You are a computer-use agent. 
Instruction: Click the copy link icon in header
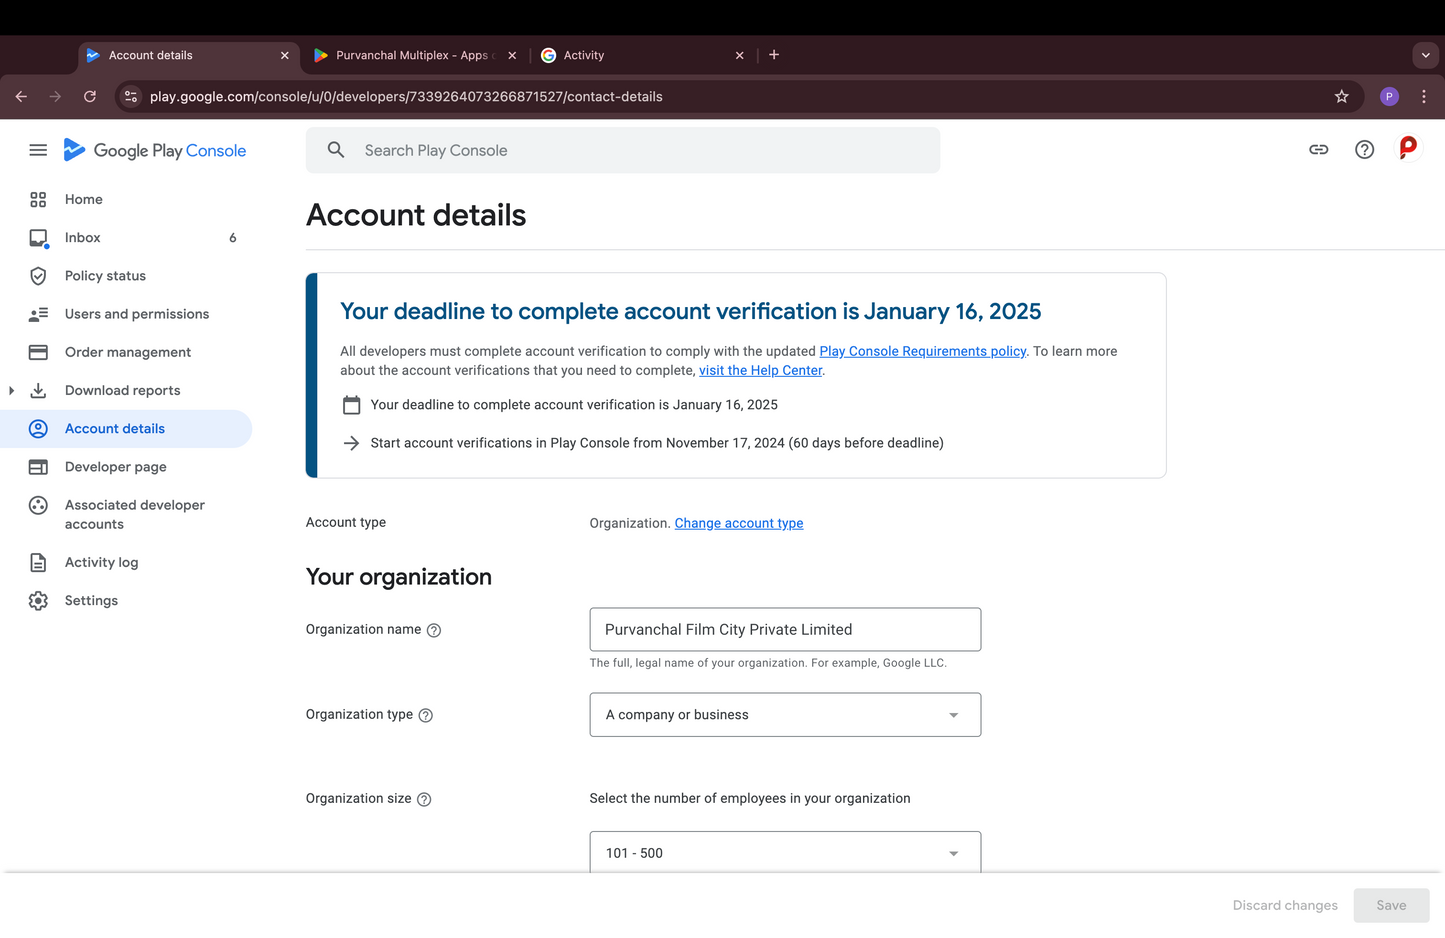pyautogui.click(x=1318, y=150)
